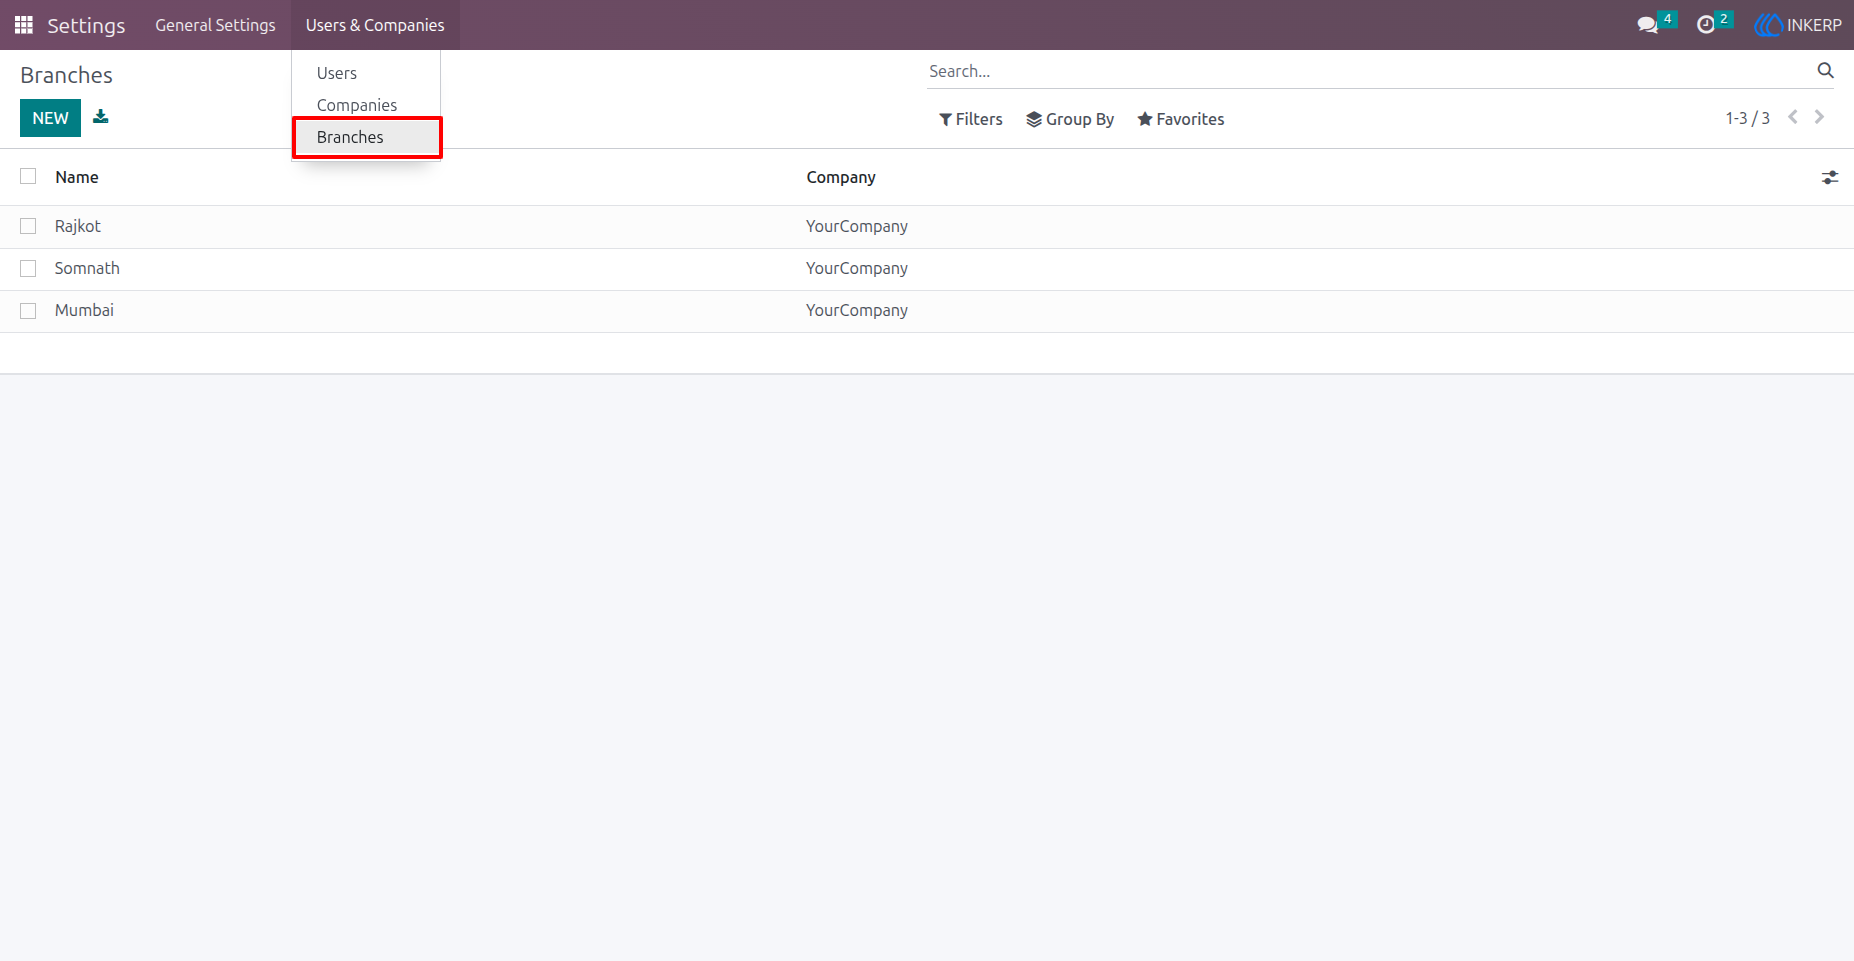Focus the Search input field
Screen dimensions: 1854x961
(1368, 71)
